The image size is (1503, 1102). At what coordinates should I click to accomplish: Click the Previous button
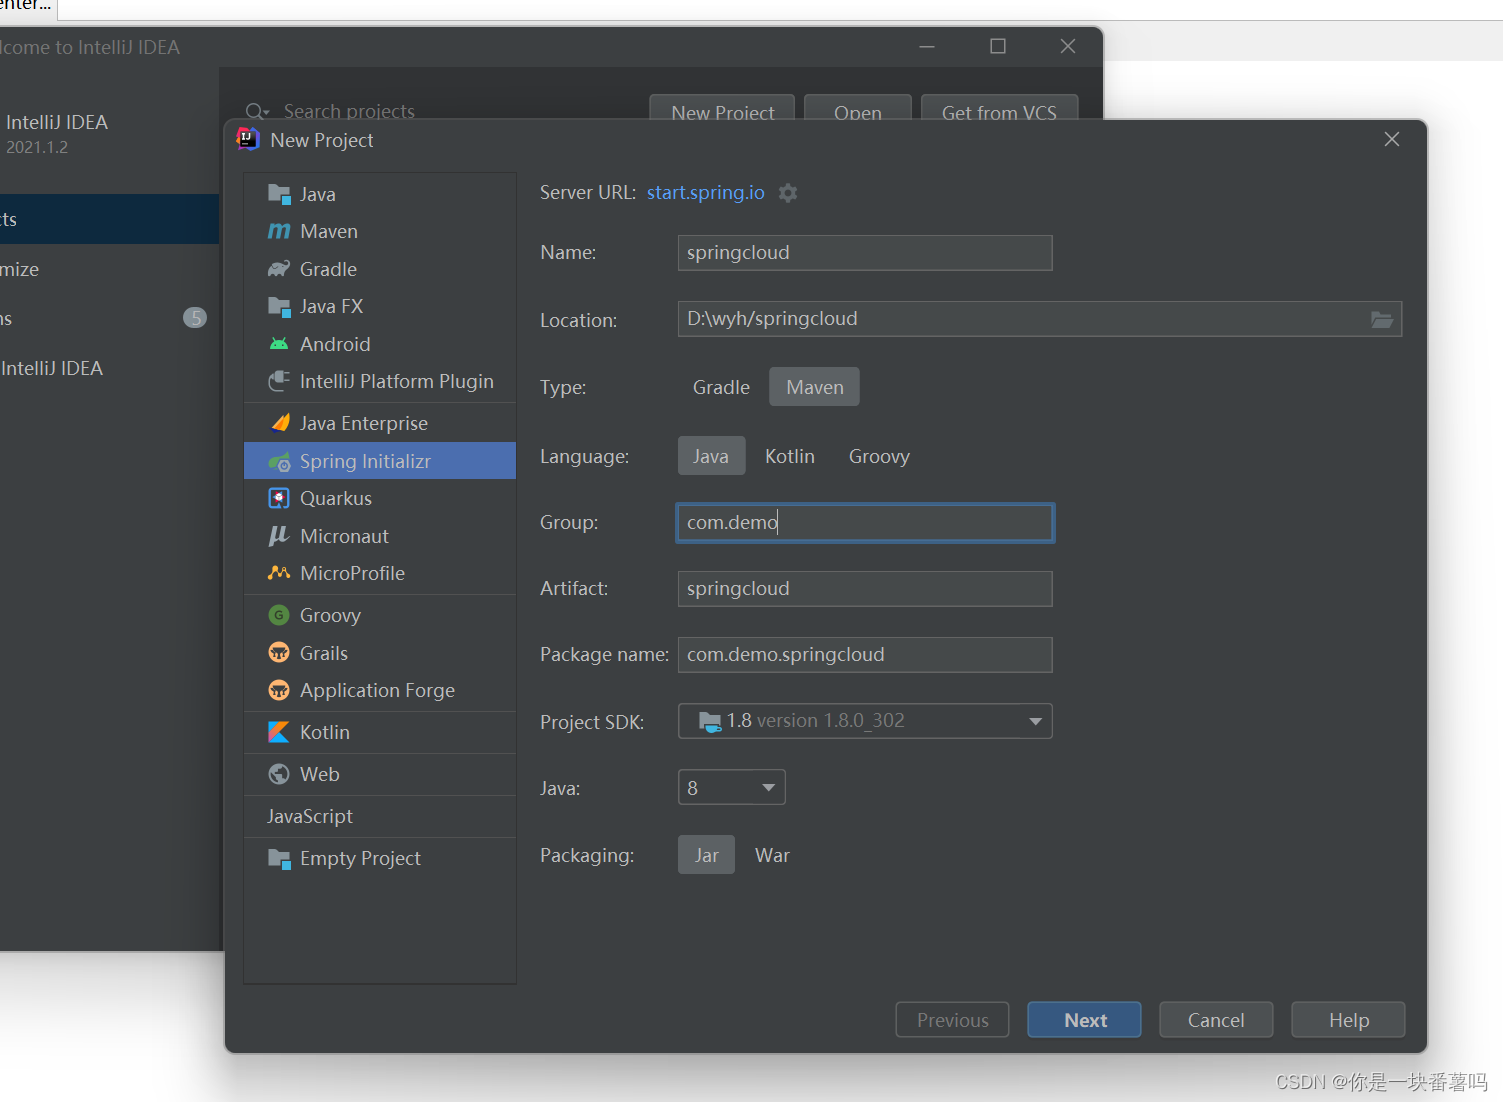pos(952,1020)
